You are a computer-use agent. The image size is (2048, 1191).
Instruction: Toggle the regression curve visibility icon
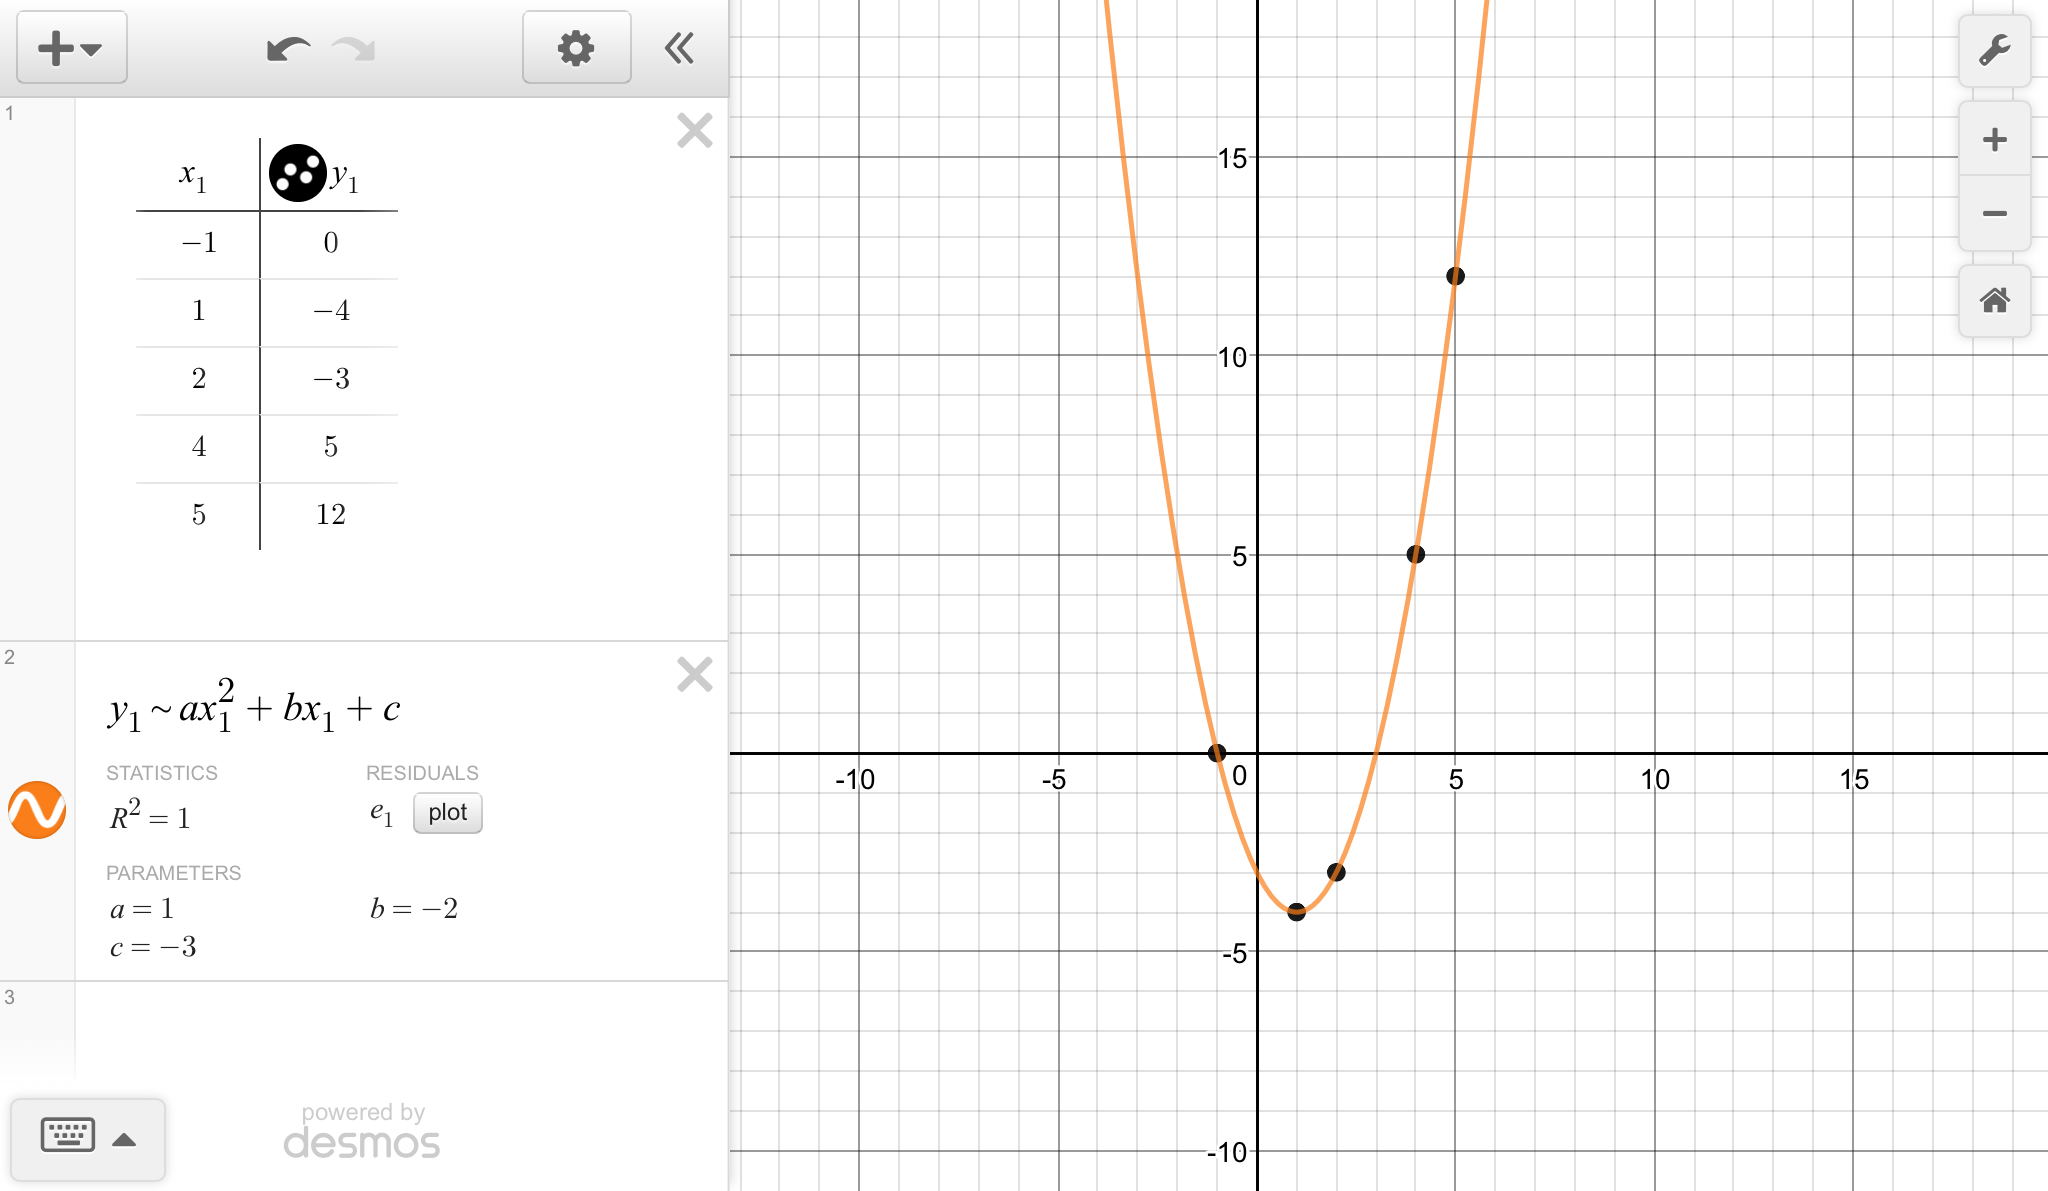[x=37, y=810]
